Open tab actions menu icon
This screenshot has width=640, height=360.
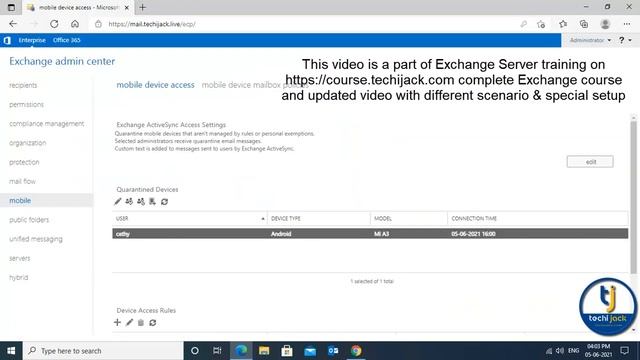(11, 7)
